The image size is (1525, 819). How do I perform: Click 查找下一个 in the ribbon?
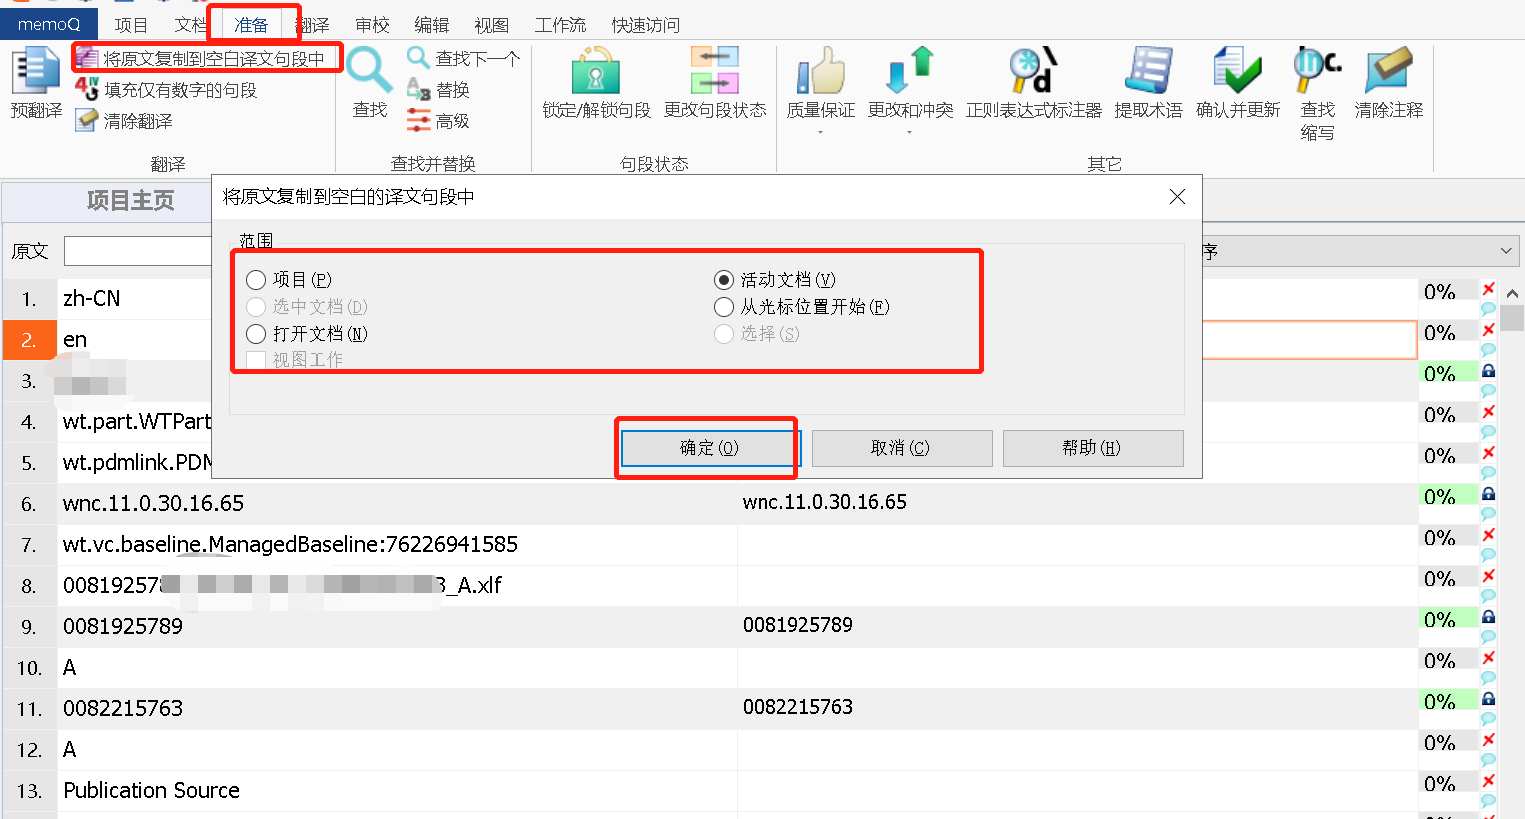[x=463, y=58]
